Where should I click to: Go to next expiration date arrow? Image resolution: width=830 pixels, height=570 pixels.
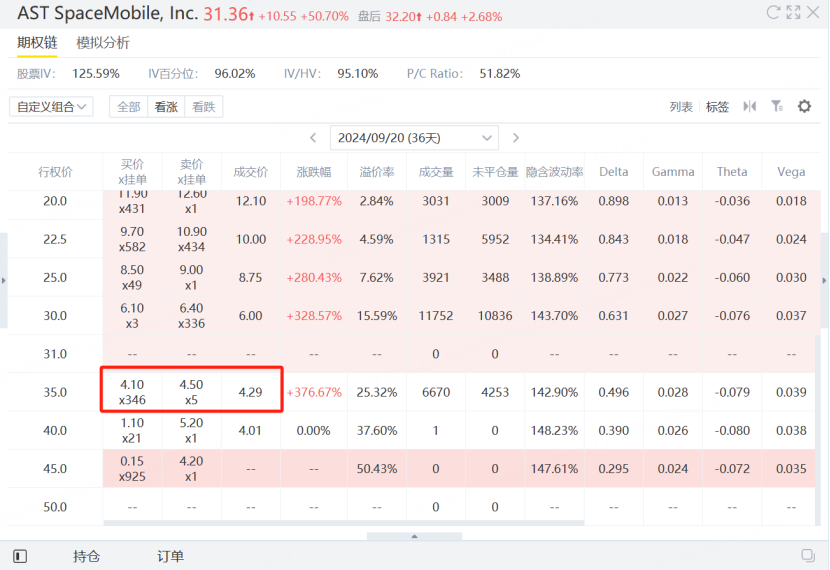pyautogui.click(x=516, y=138)
